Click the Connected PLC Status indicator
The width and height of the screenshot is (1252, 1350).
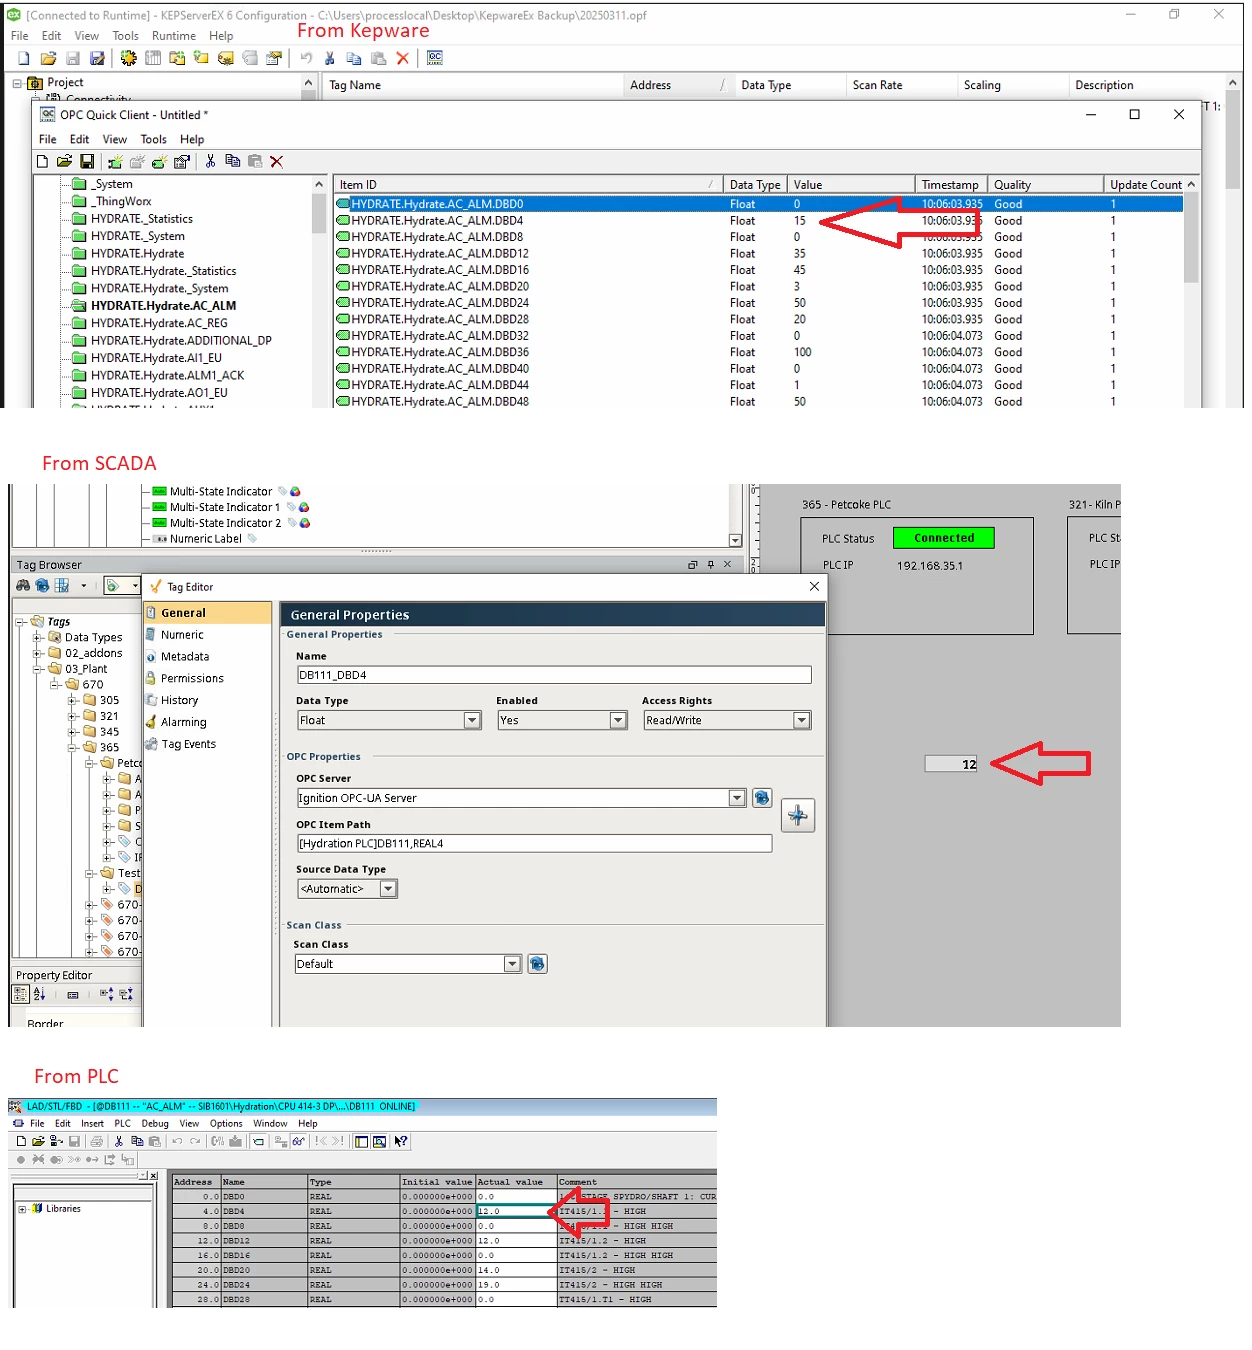pyautogui.click(x=944, y=538)
